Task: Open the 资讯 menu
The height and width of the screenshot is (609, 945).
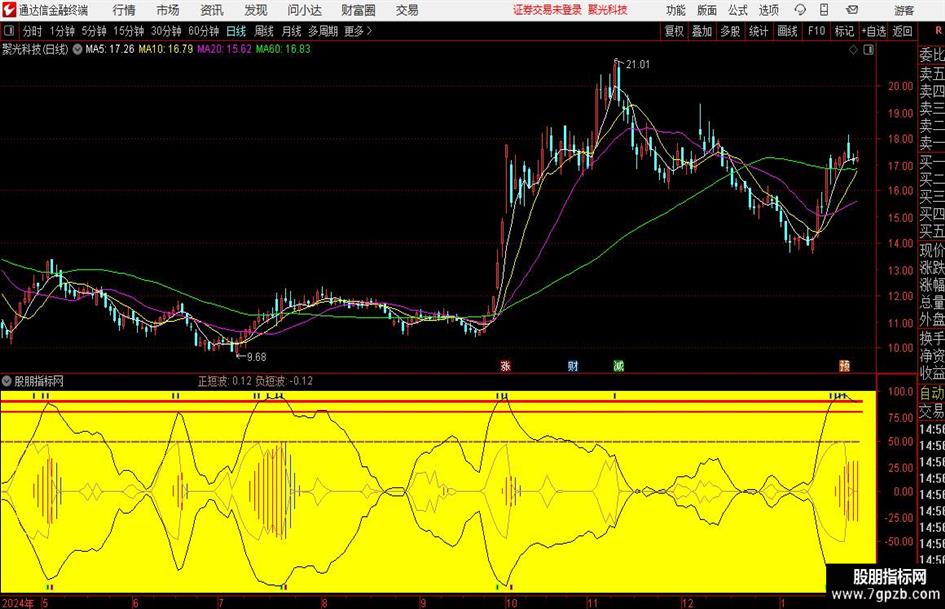Action: pyautogui.click(x=212, y=10)
